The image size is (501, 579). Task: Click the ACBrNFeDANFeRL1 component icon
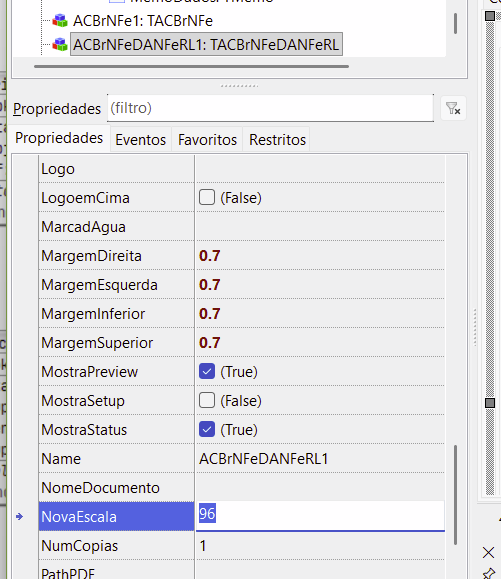click(60, 45)
